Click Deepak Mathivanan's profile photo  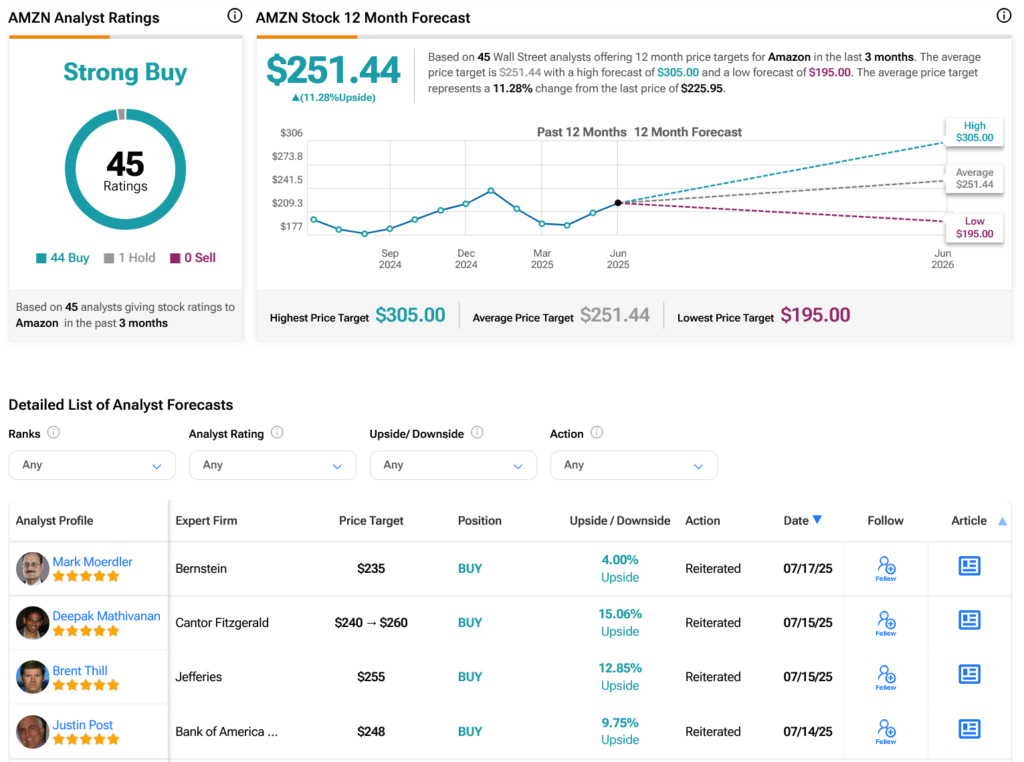pos(33,622)
